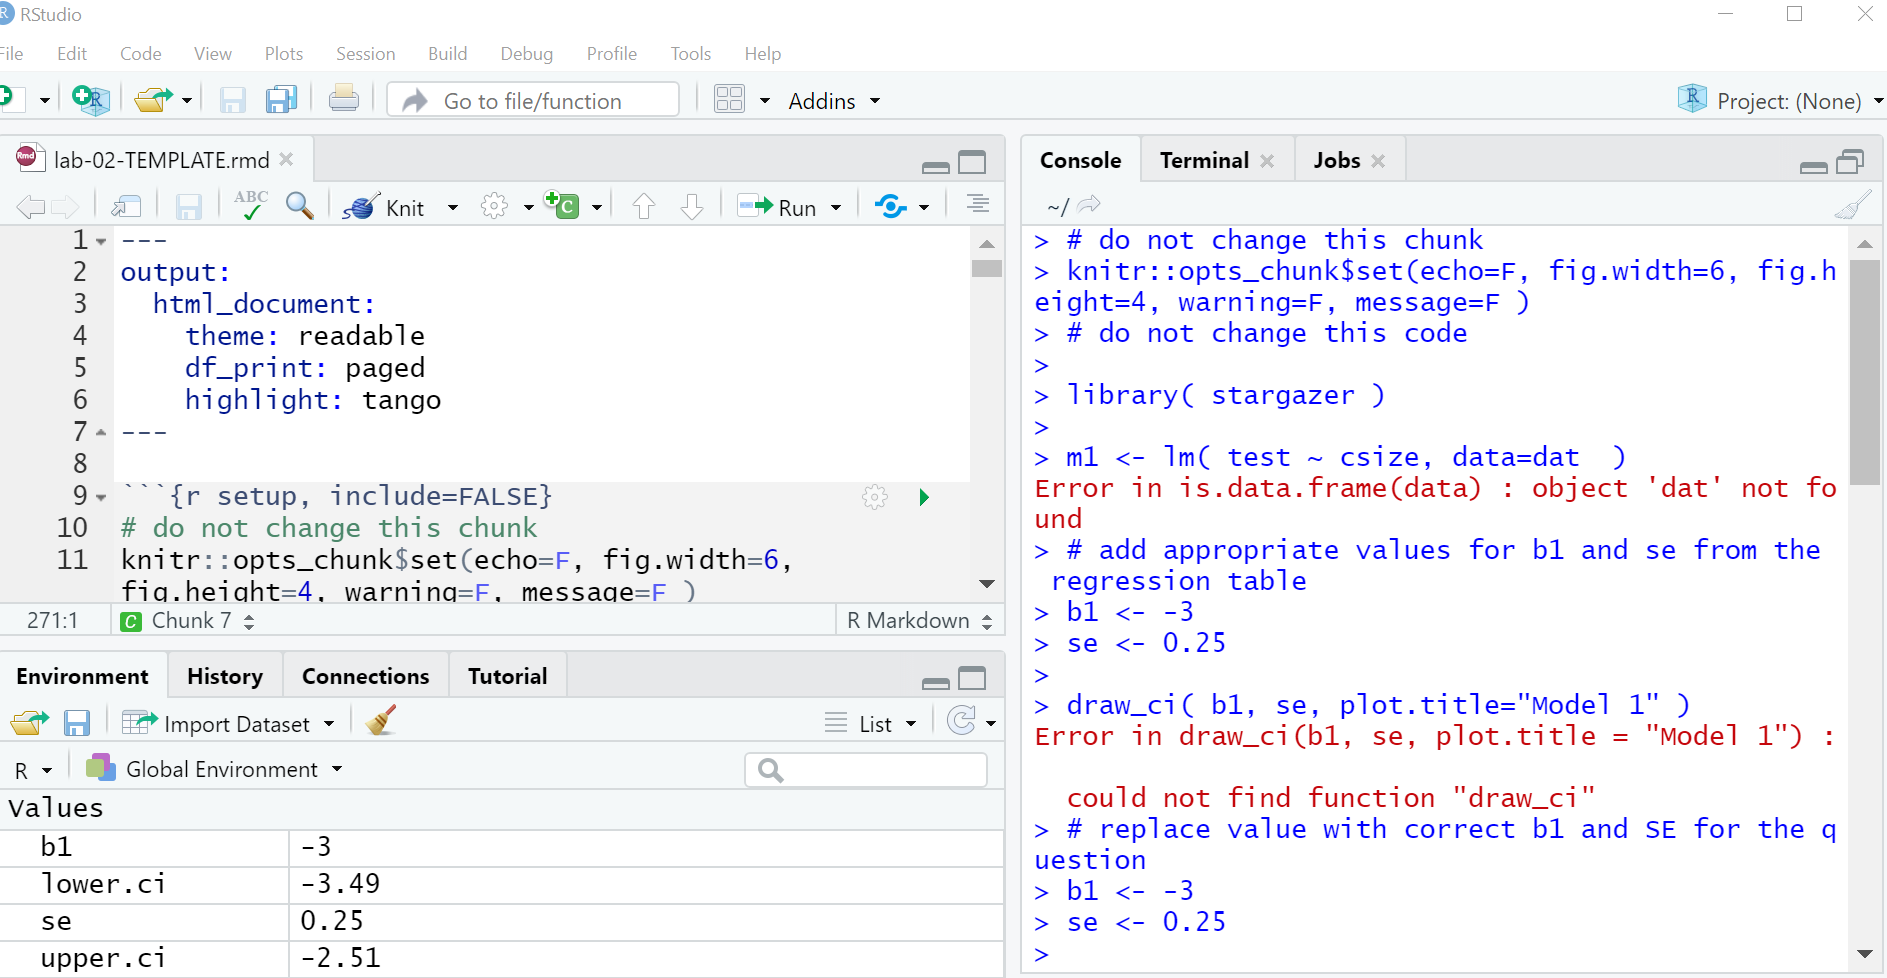Run spell check on the document
The height and width of the screenshot is (978, 1887).
(x=249, y=205)
